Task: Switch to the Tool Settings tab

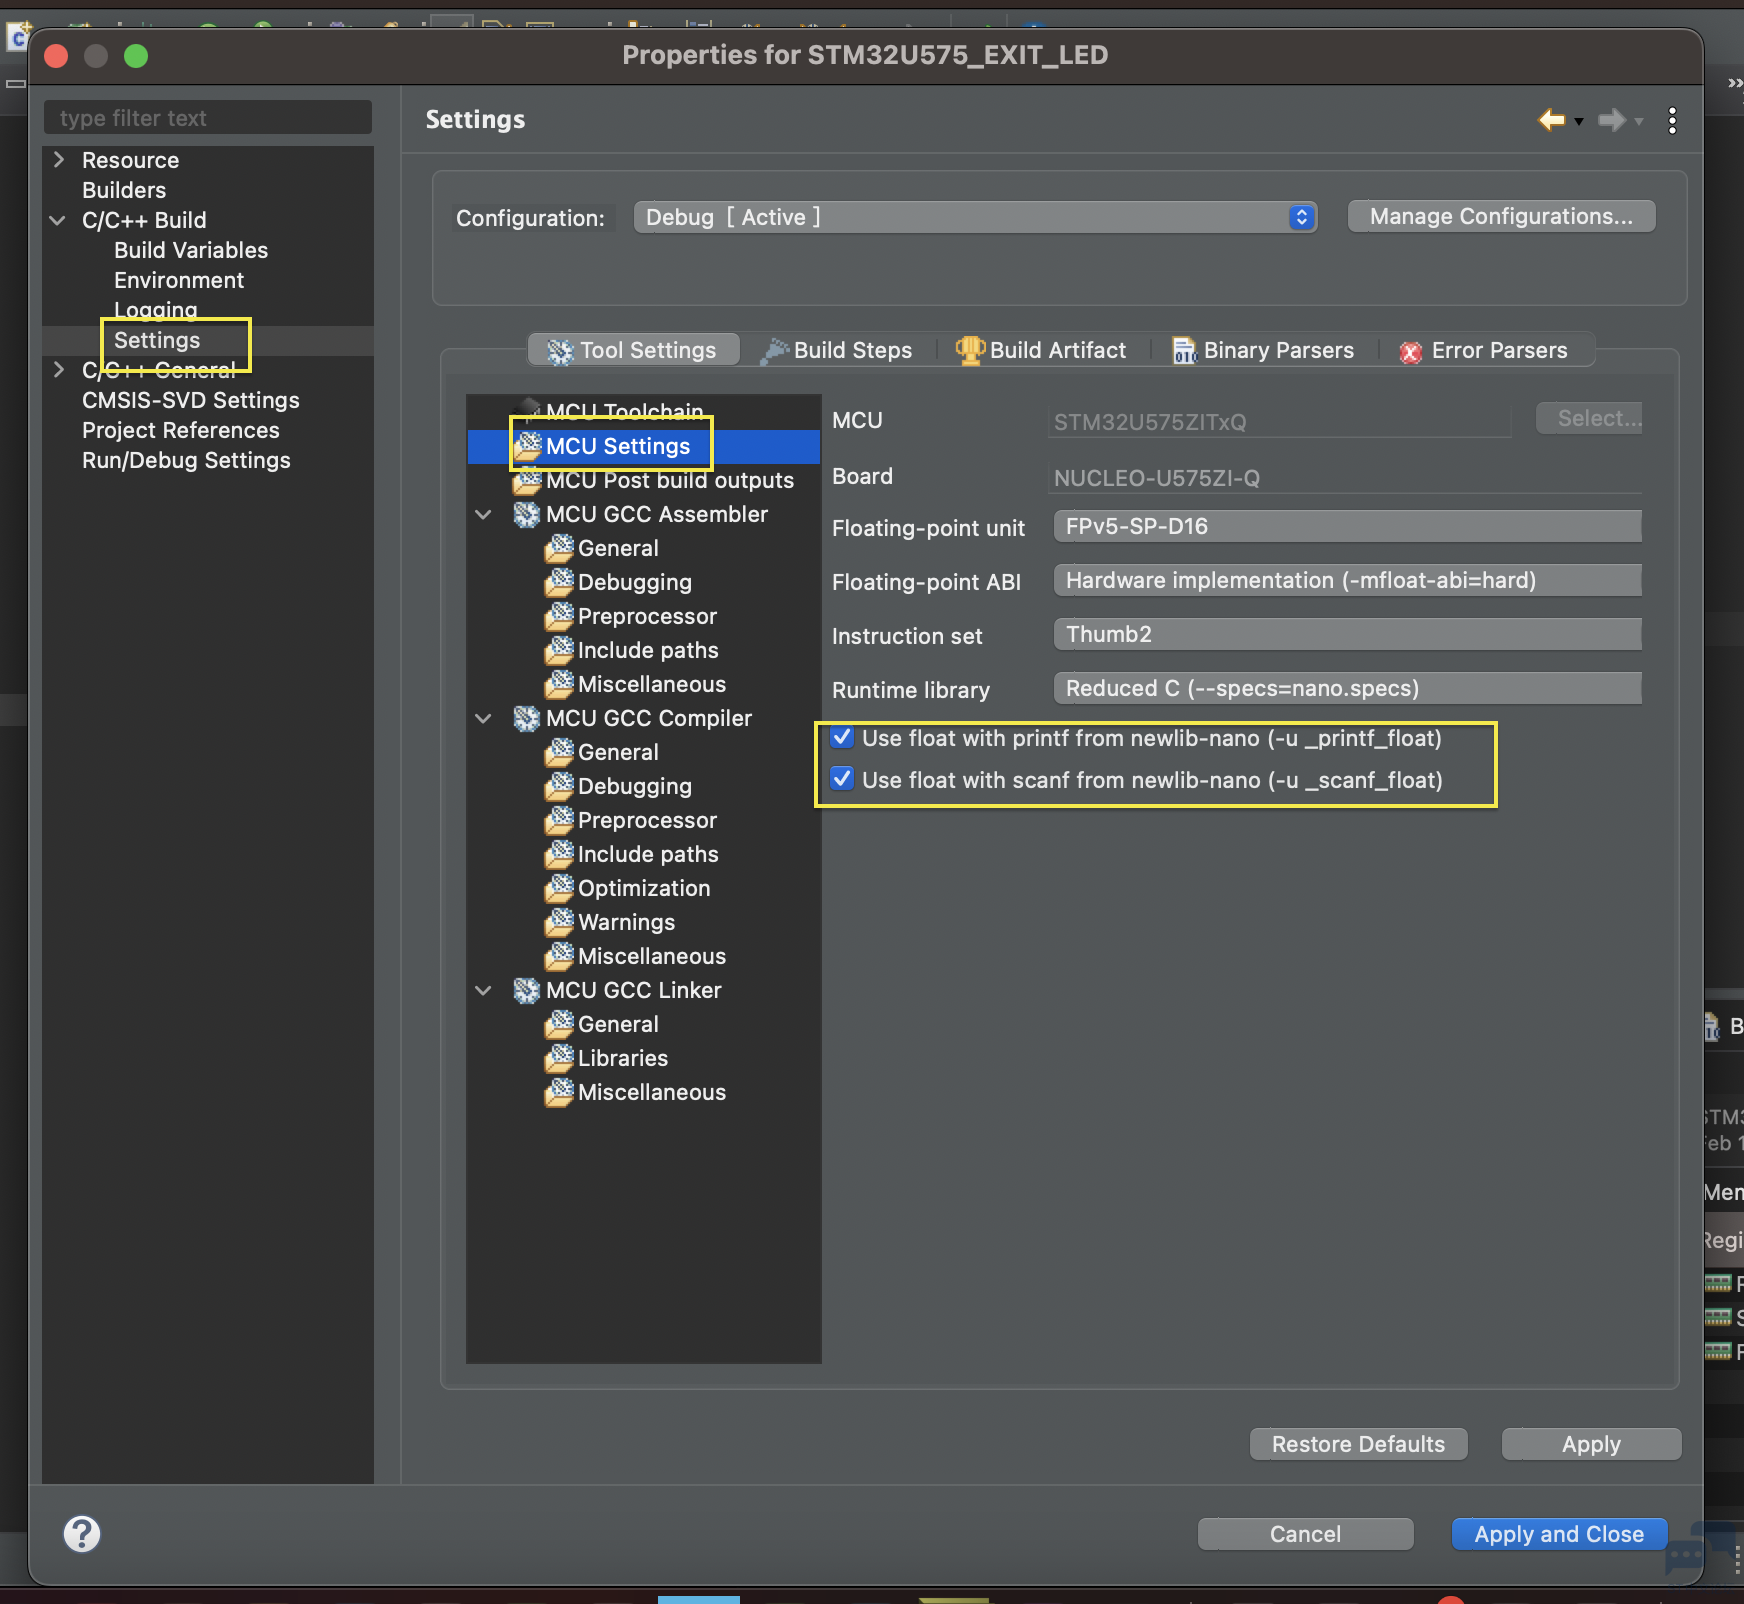Action: pyautogui.click(x=634, y=350)
